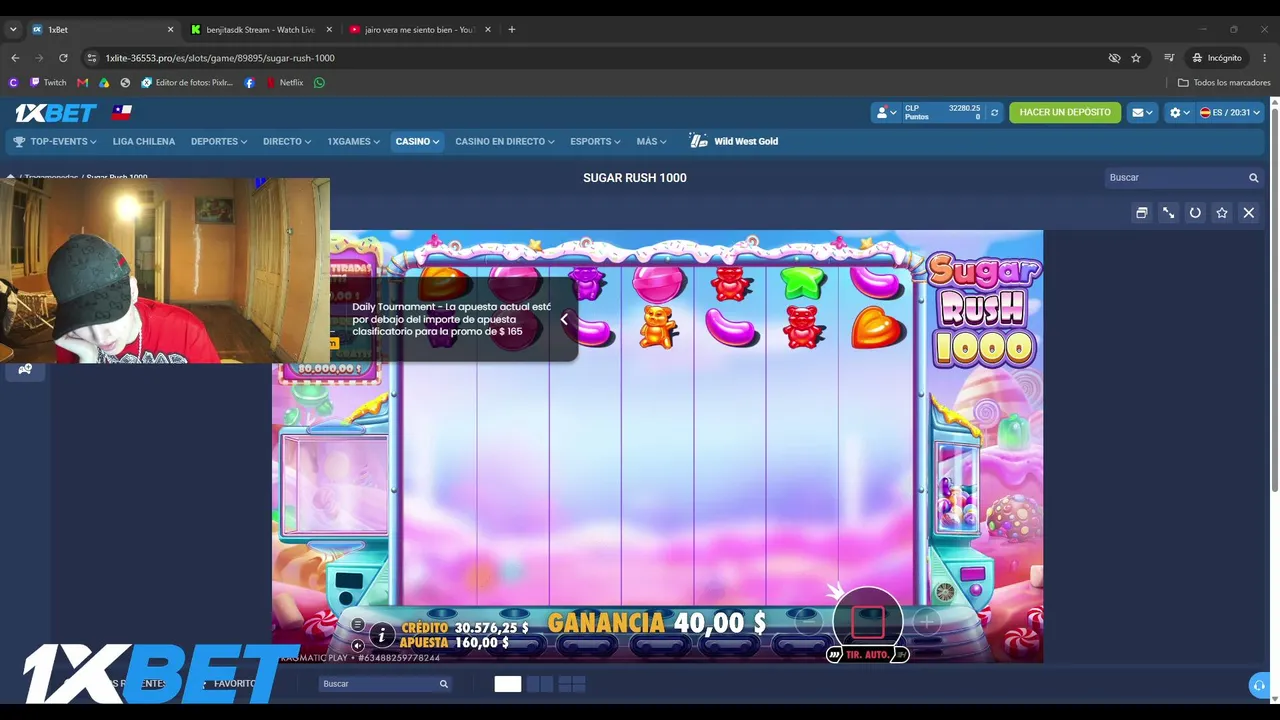Click the search magnifier beside the top Buscar field
This screenshot has height=720, width=1280.
(x=1253, y=178)
